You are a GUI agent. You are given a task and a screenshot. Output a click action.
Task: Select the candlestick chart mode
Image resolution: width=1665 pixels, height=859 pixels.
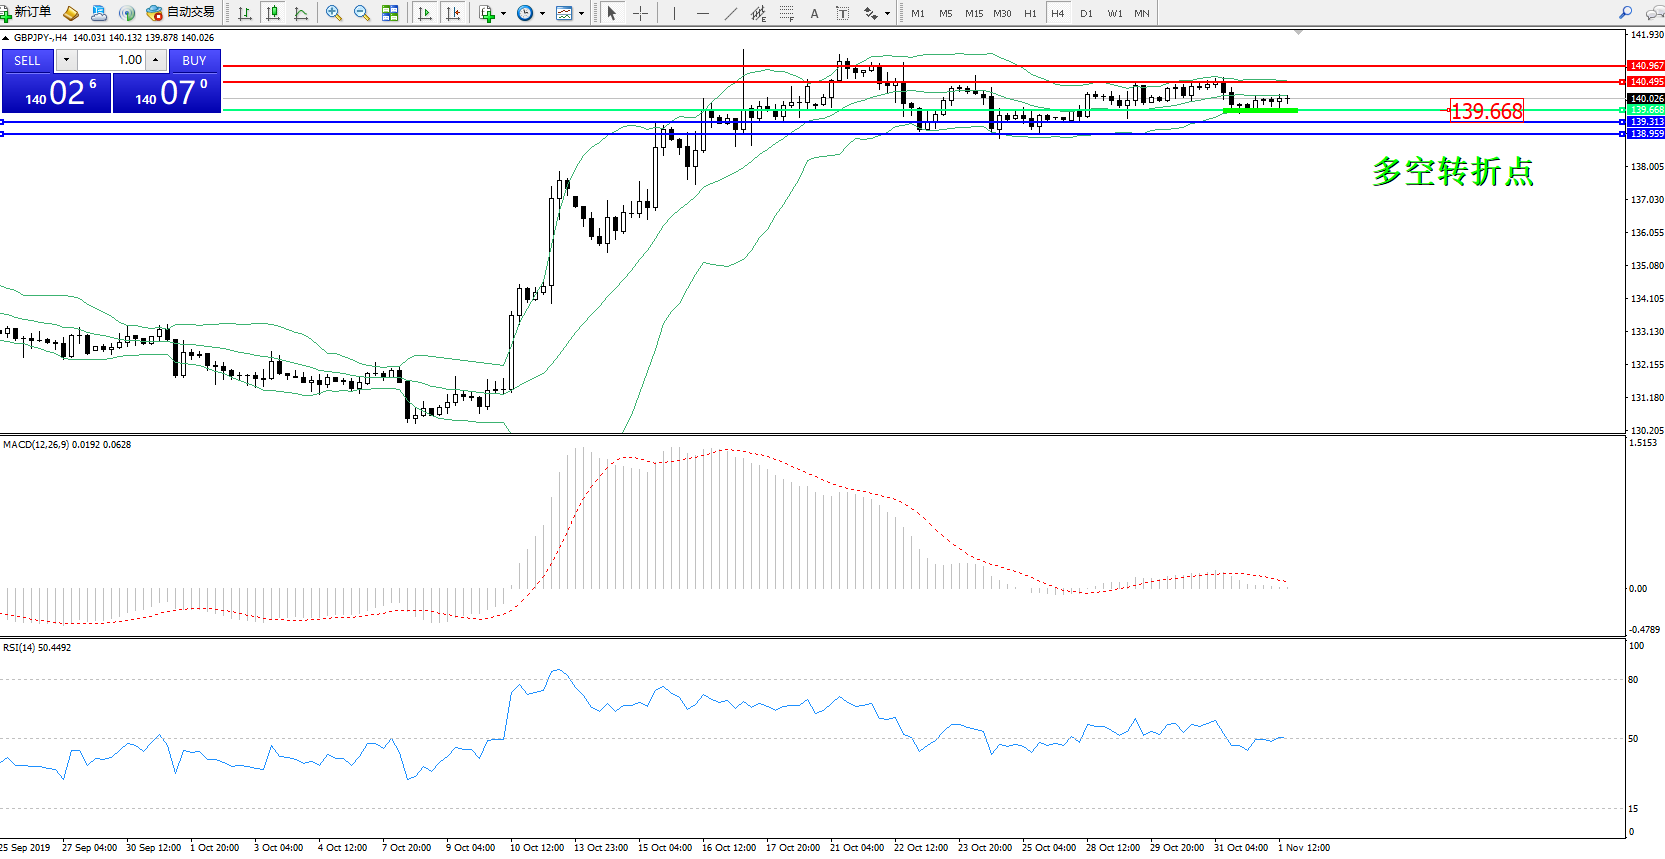[x=273, y=13]
